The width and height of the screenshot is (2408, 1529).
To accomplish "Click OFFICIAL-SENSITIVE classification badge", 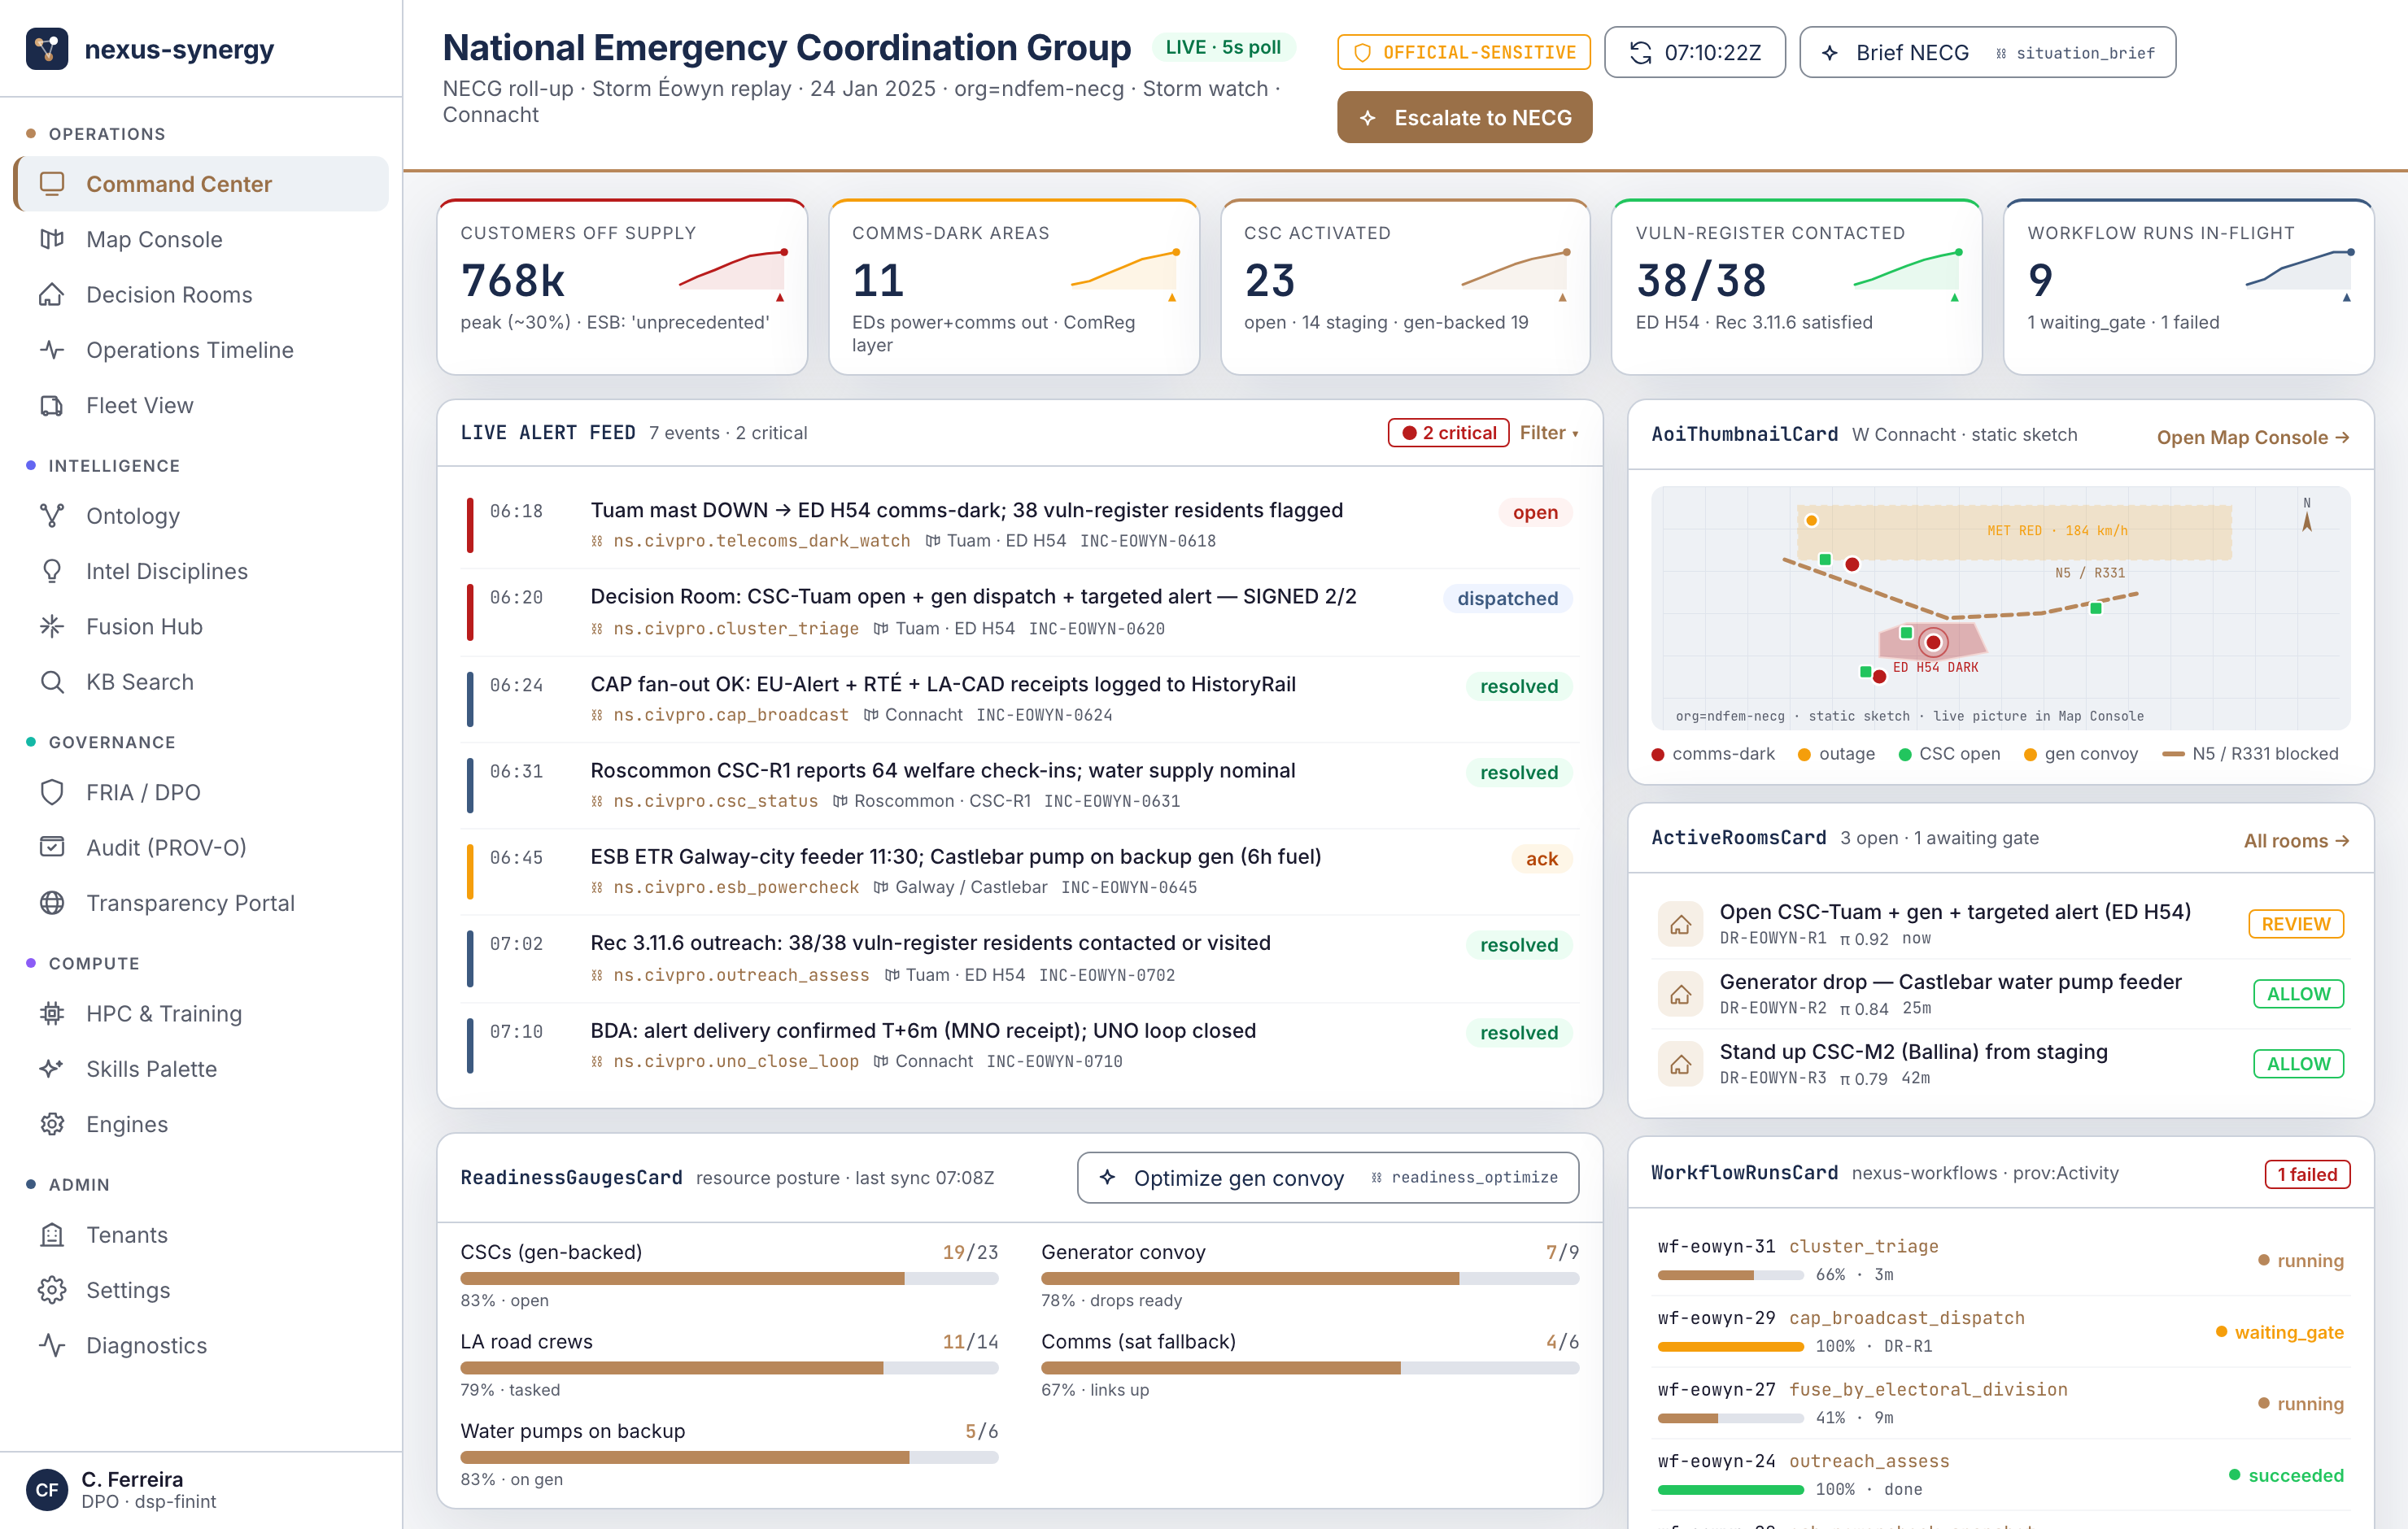I will pyautogui.click(x=1464, y=52).
